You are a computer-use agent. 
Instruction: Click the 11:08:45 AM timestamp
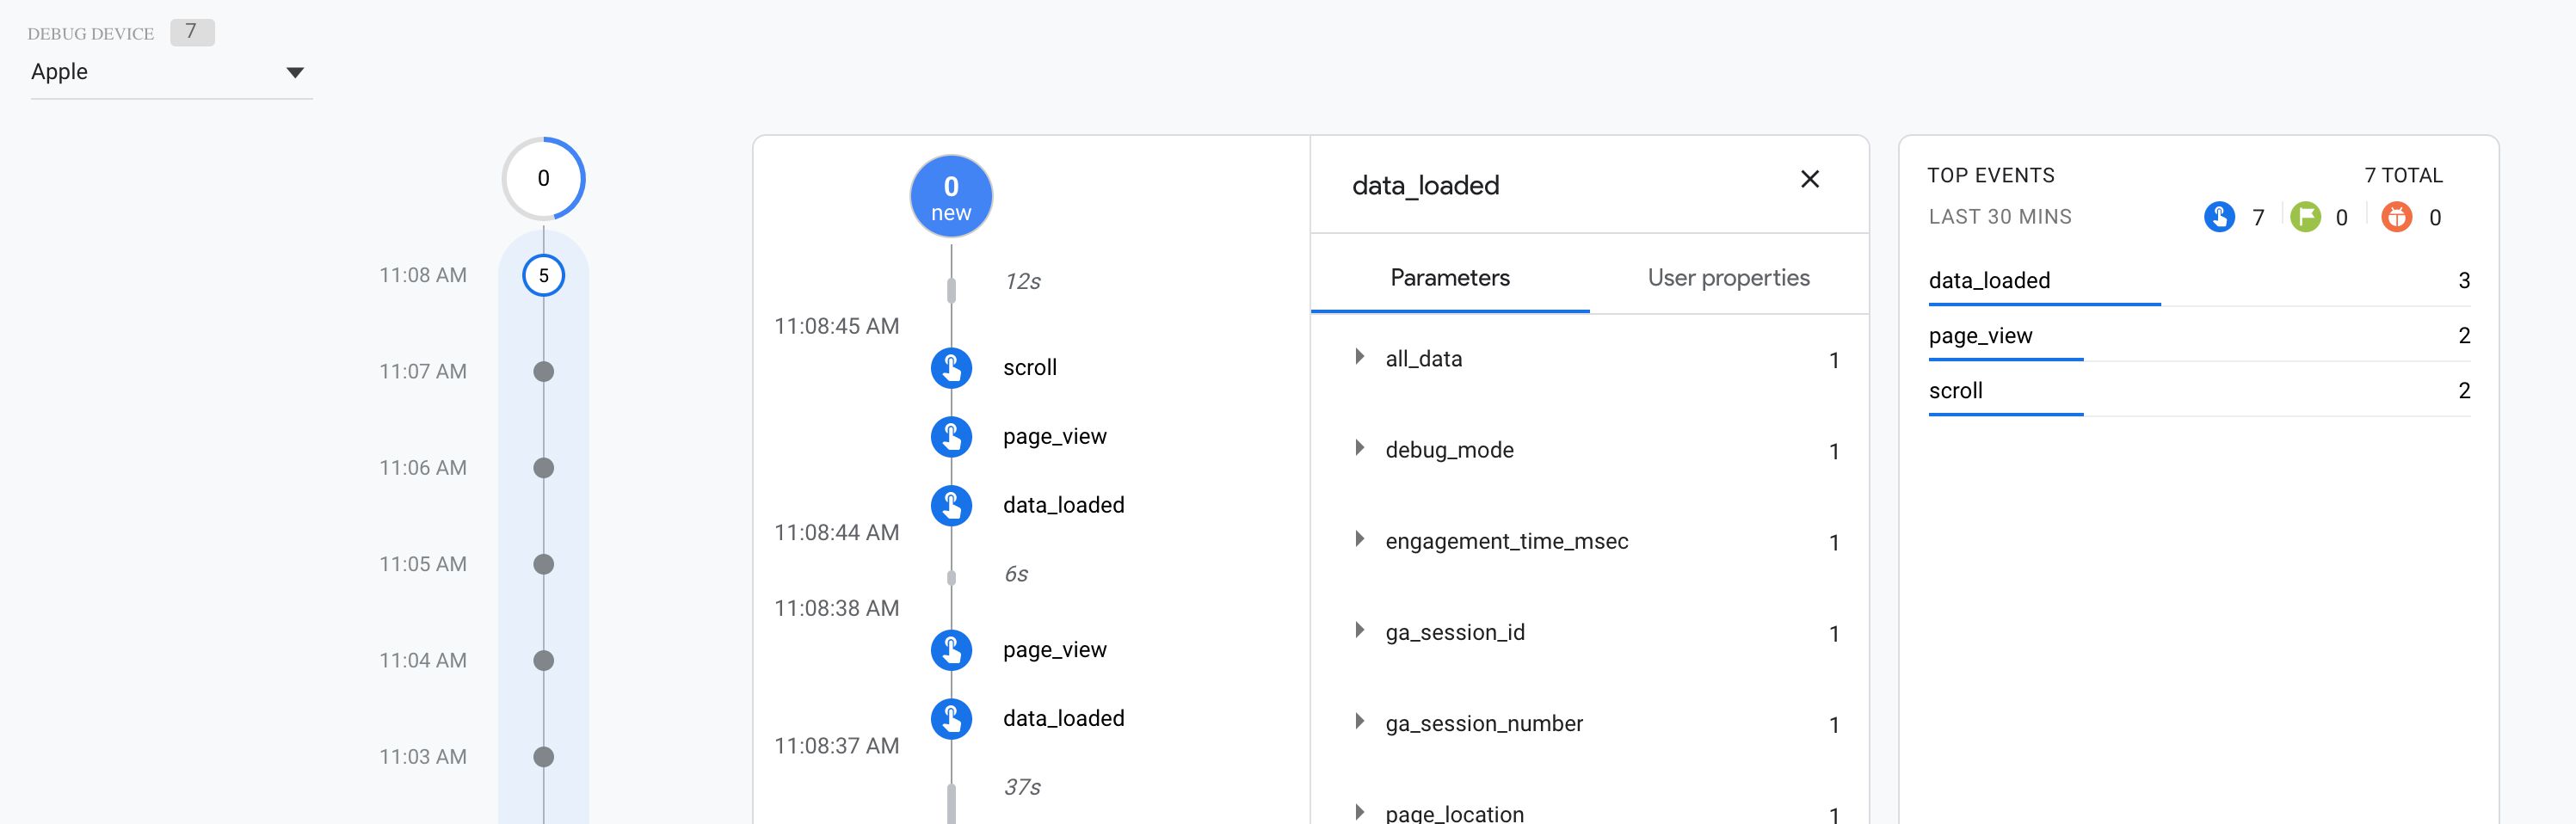coord(836,326)
